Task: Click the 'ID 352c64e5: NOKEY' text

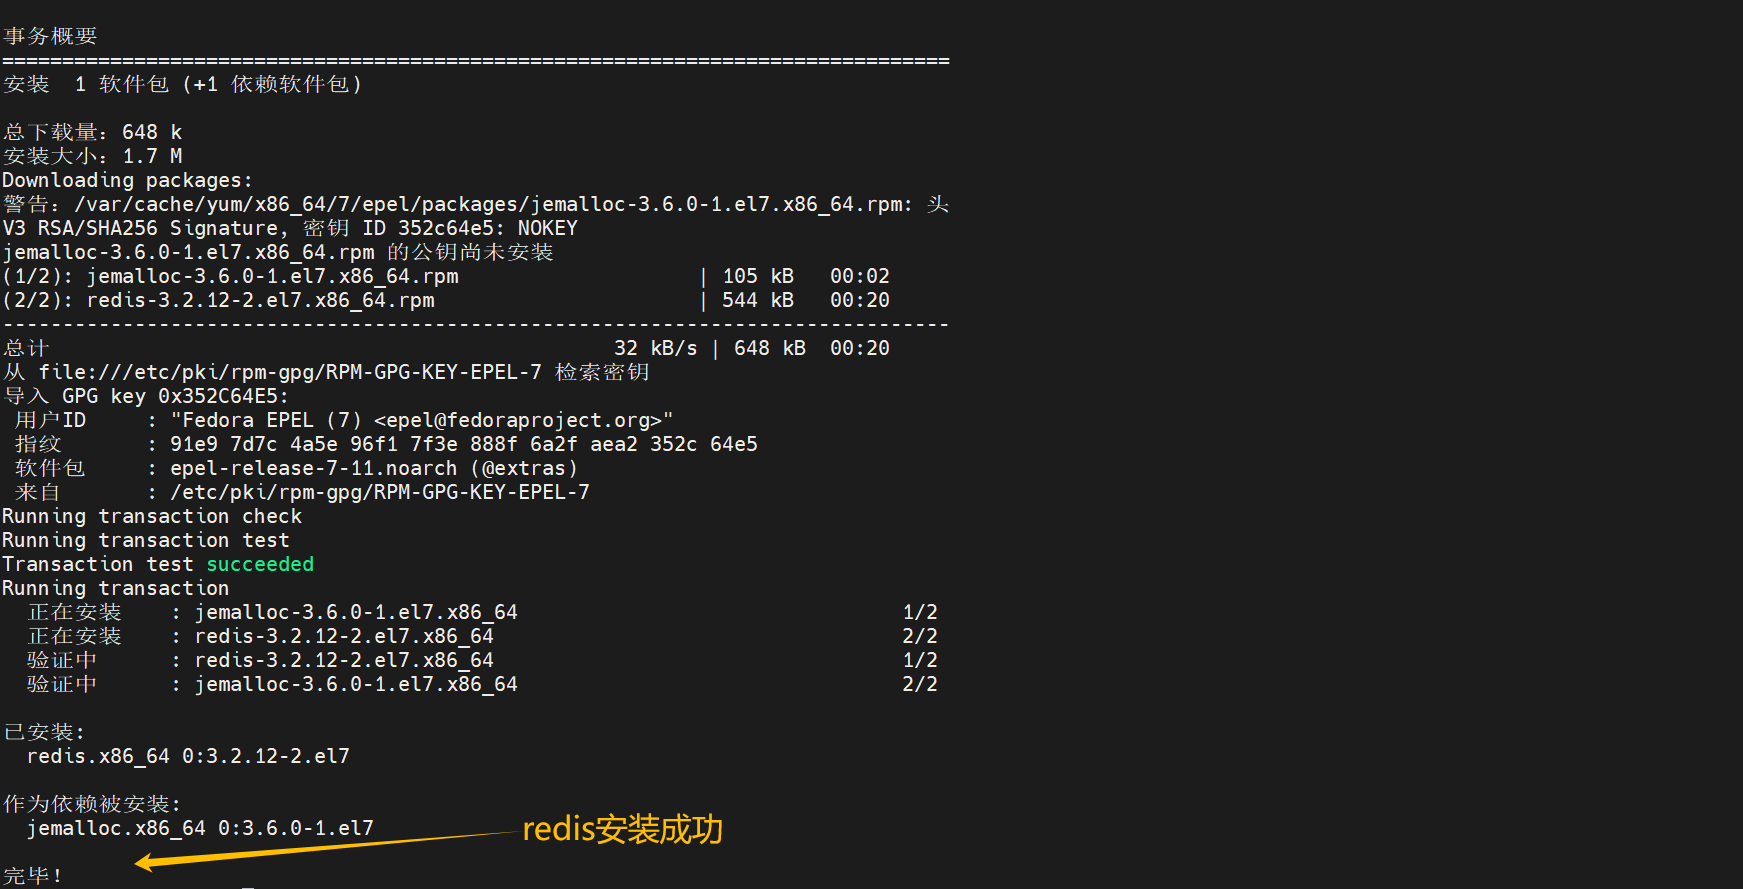Action: (x=470, y=228)
